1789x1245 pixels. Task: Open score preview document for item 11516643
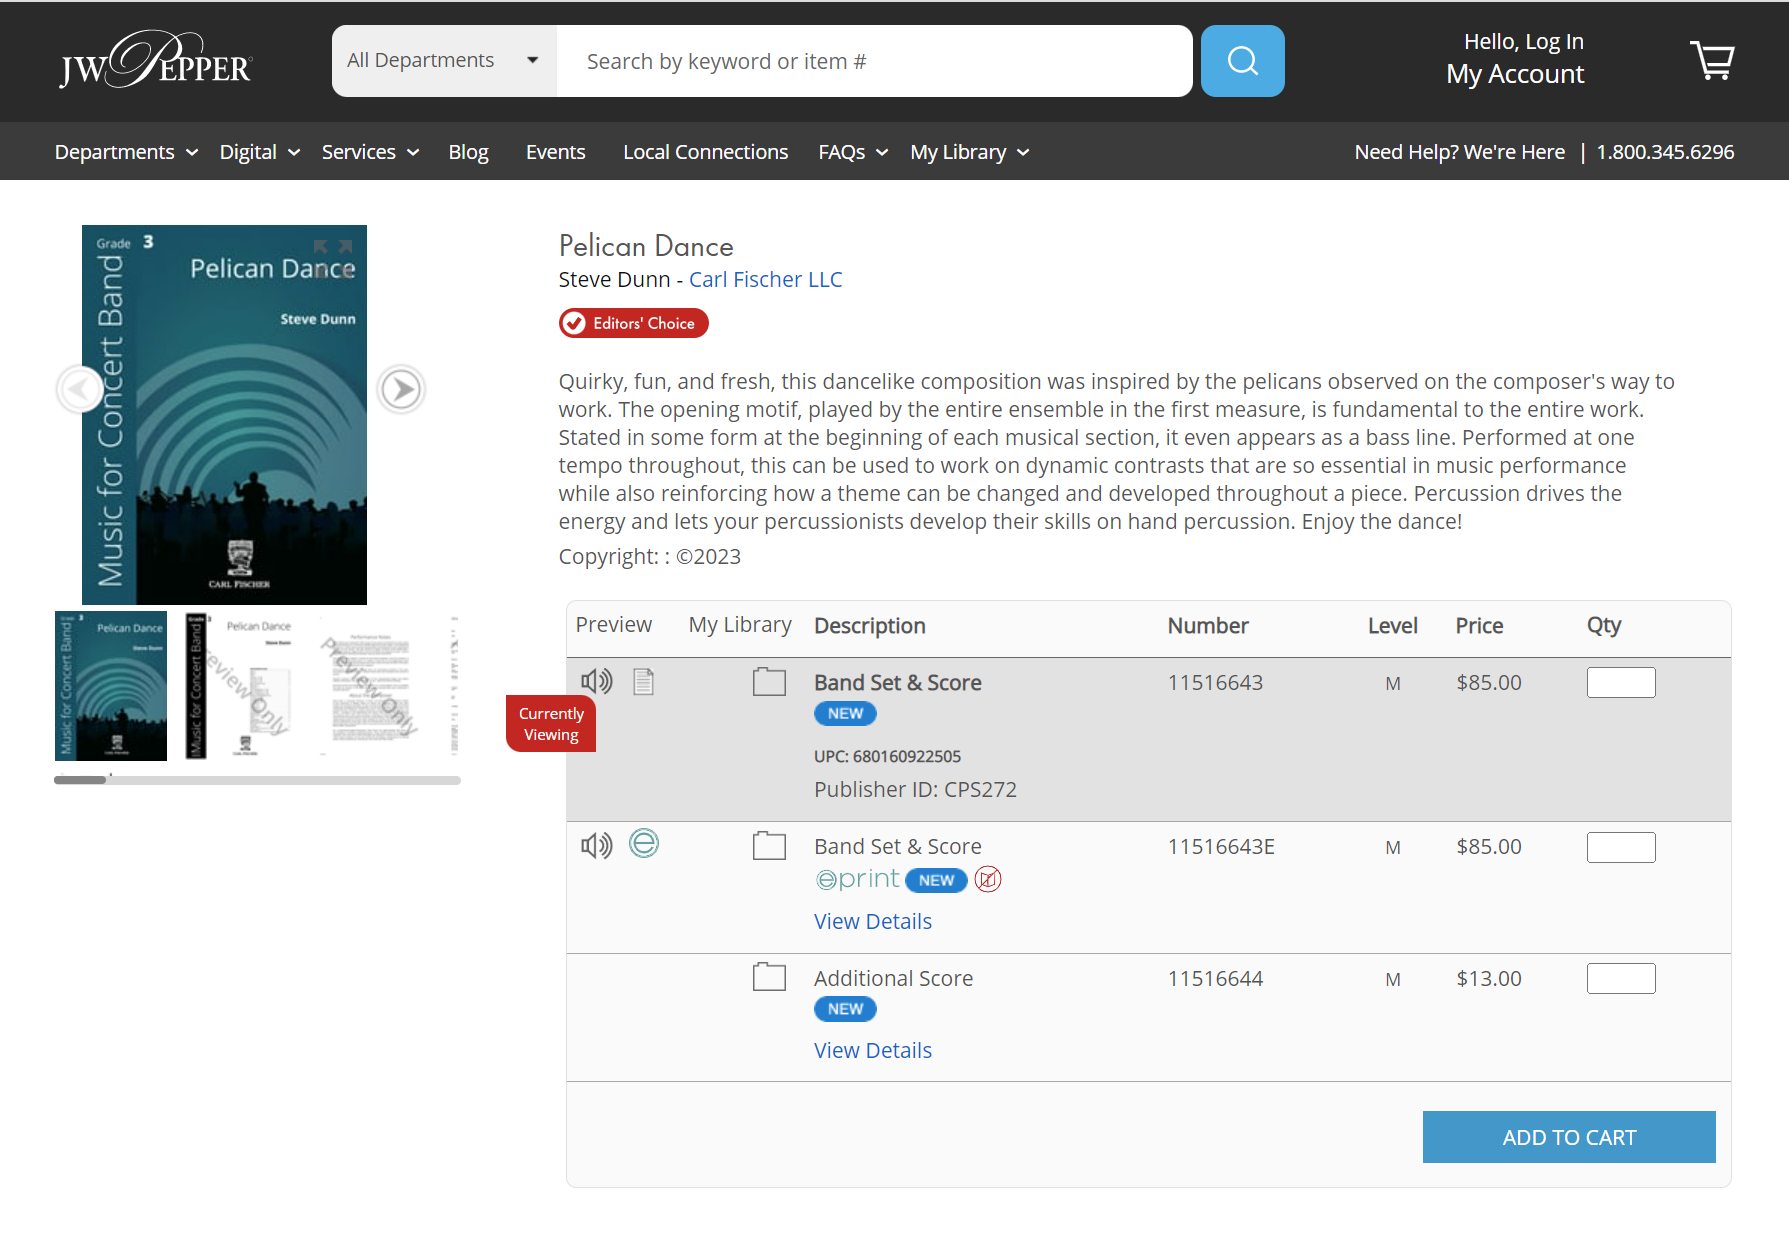[644, 682]
